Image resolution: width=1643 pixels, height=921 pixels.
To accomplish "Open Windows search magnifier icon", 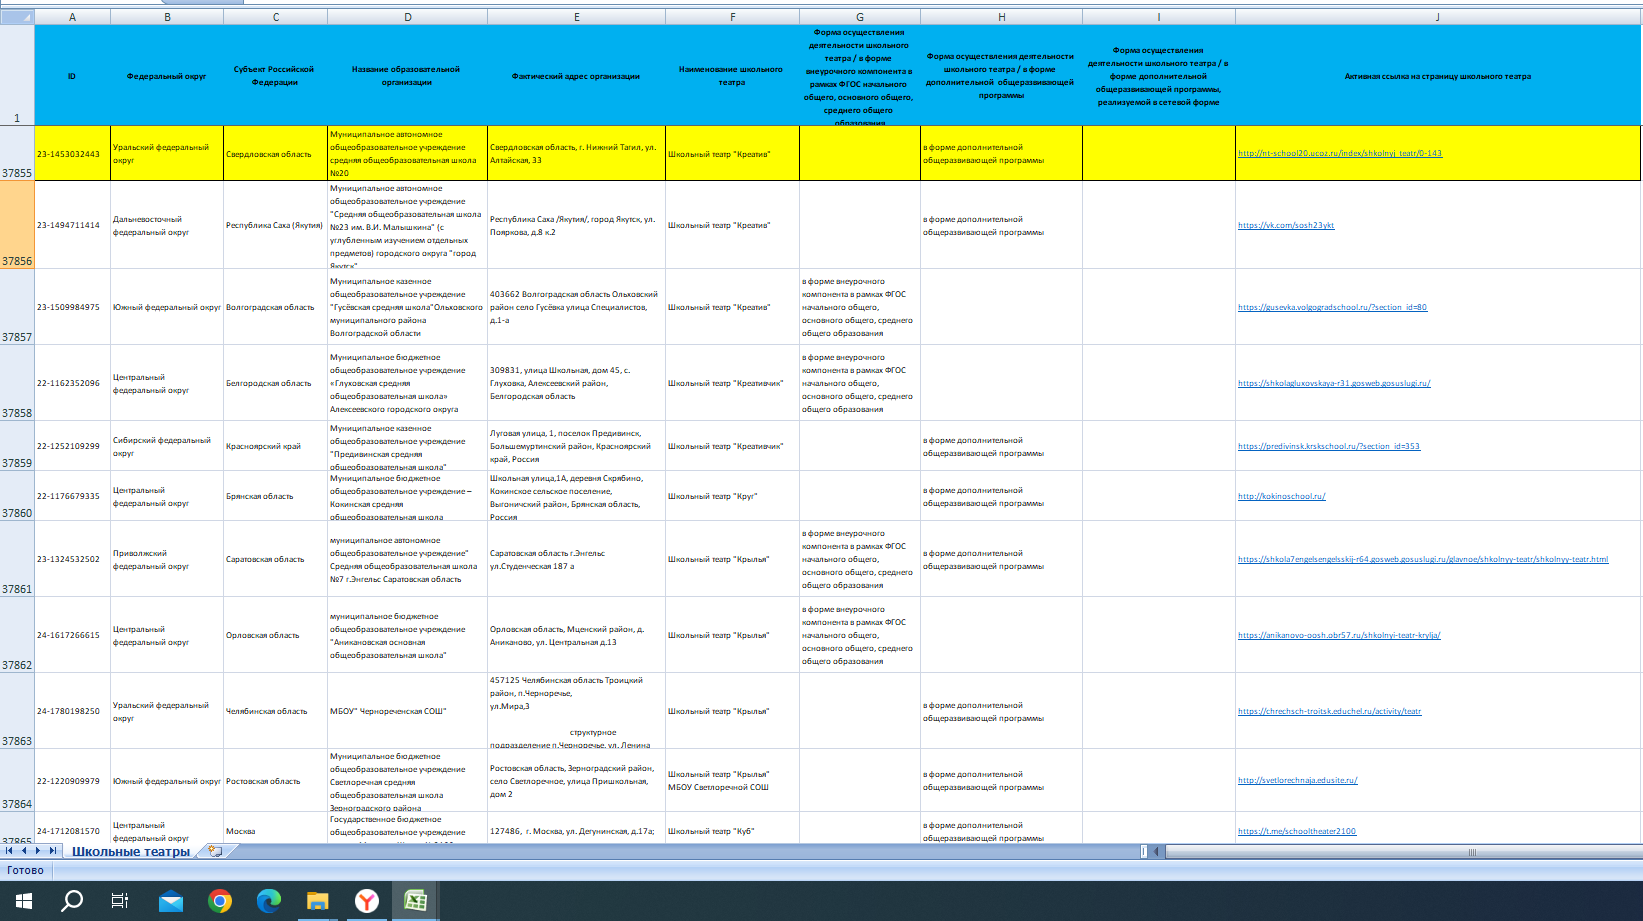I will point(72,901).
